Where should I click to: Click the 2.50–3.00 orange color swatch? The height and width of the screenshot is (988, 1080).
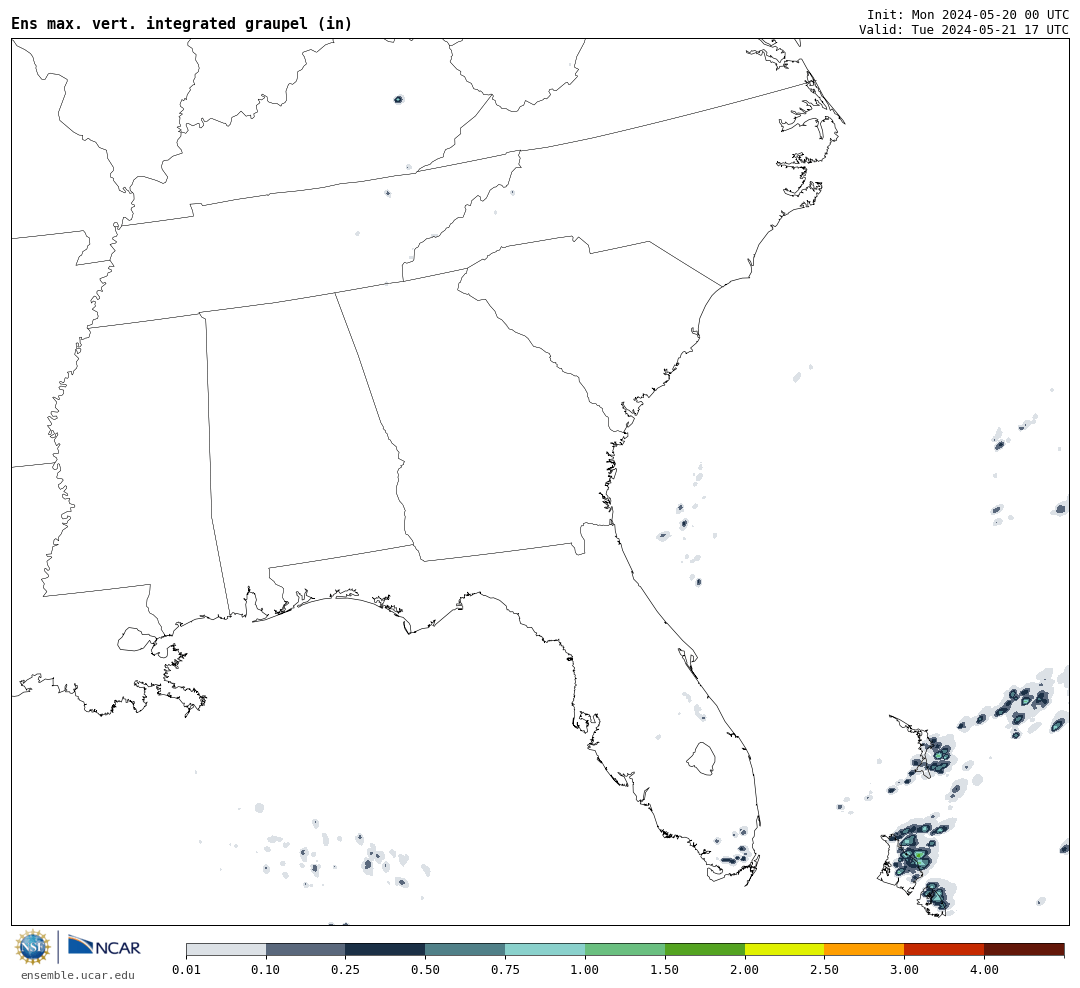(x=864, y=949)
